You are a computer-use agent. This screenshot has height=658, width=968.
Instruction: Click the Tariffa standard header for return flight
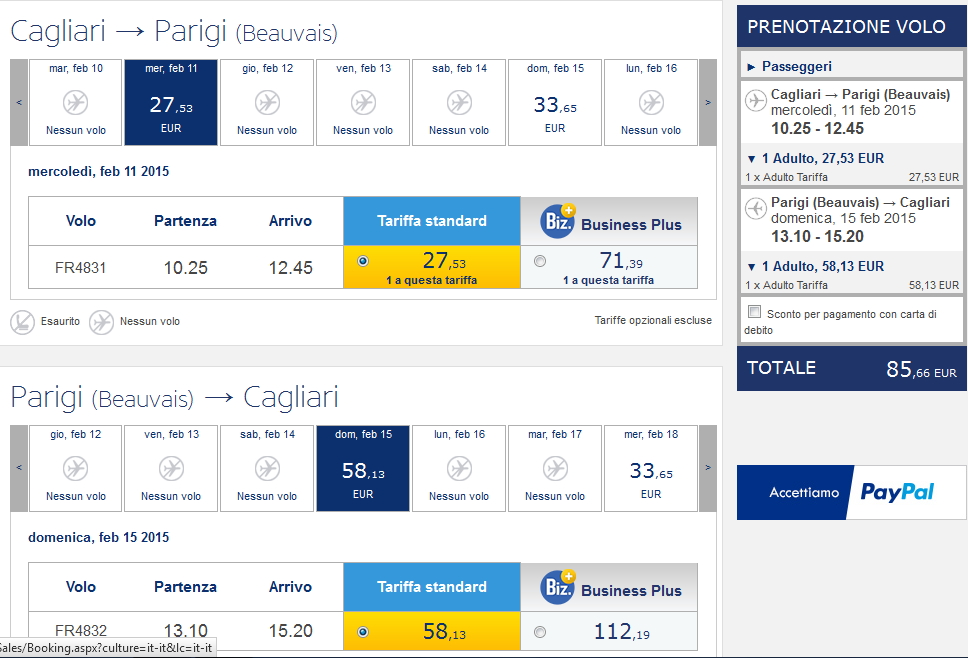tap(432, 587)
